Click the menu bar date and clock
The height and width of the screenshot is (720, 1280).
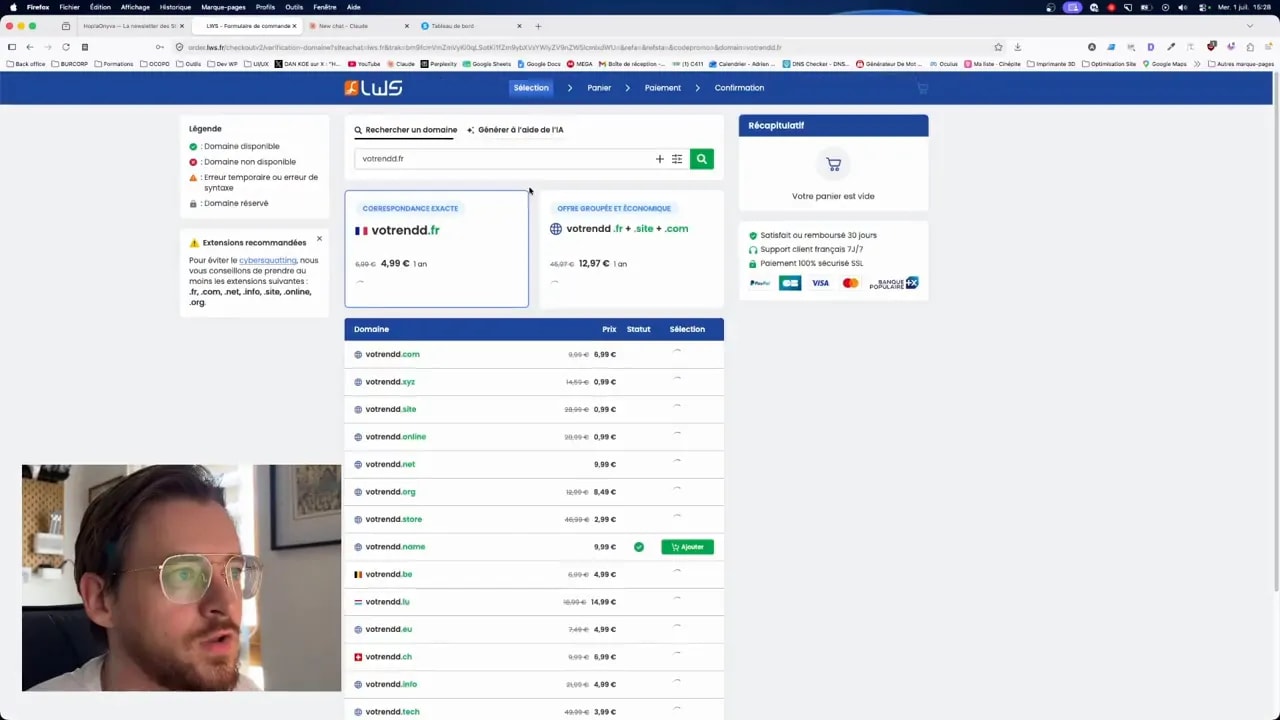point(1244,7)
